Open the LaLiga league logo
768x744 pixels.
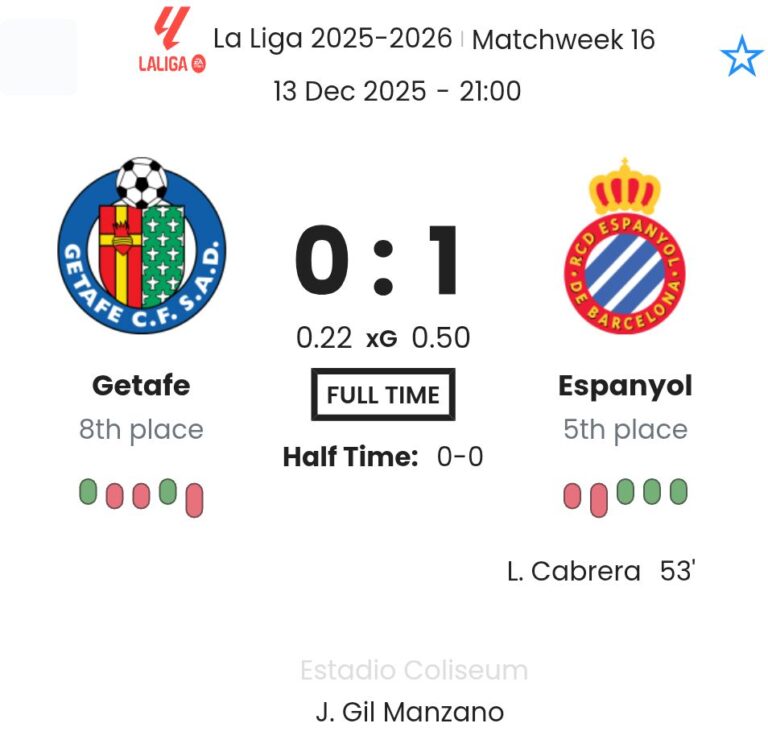coord(171,41)
